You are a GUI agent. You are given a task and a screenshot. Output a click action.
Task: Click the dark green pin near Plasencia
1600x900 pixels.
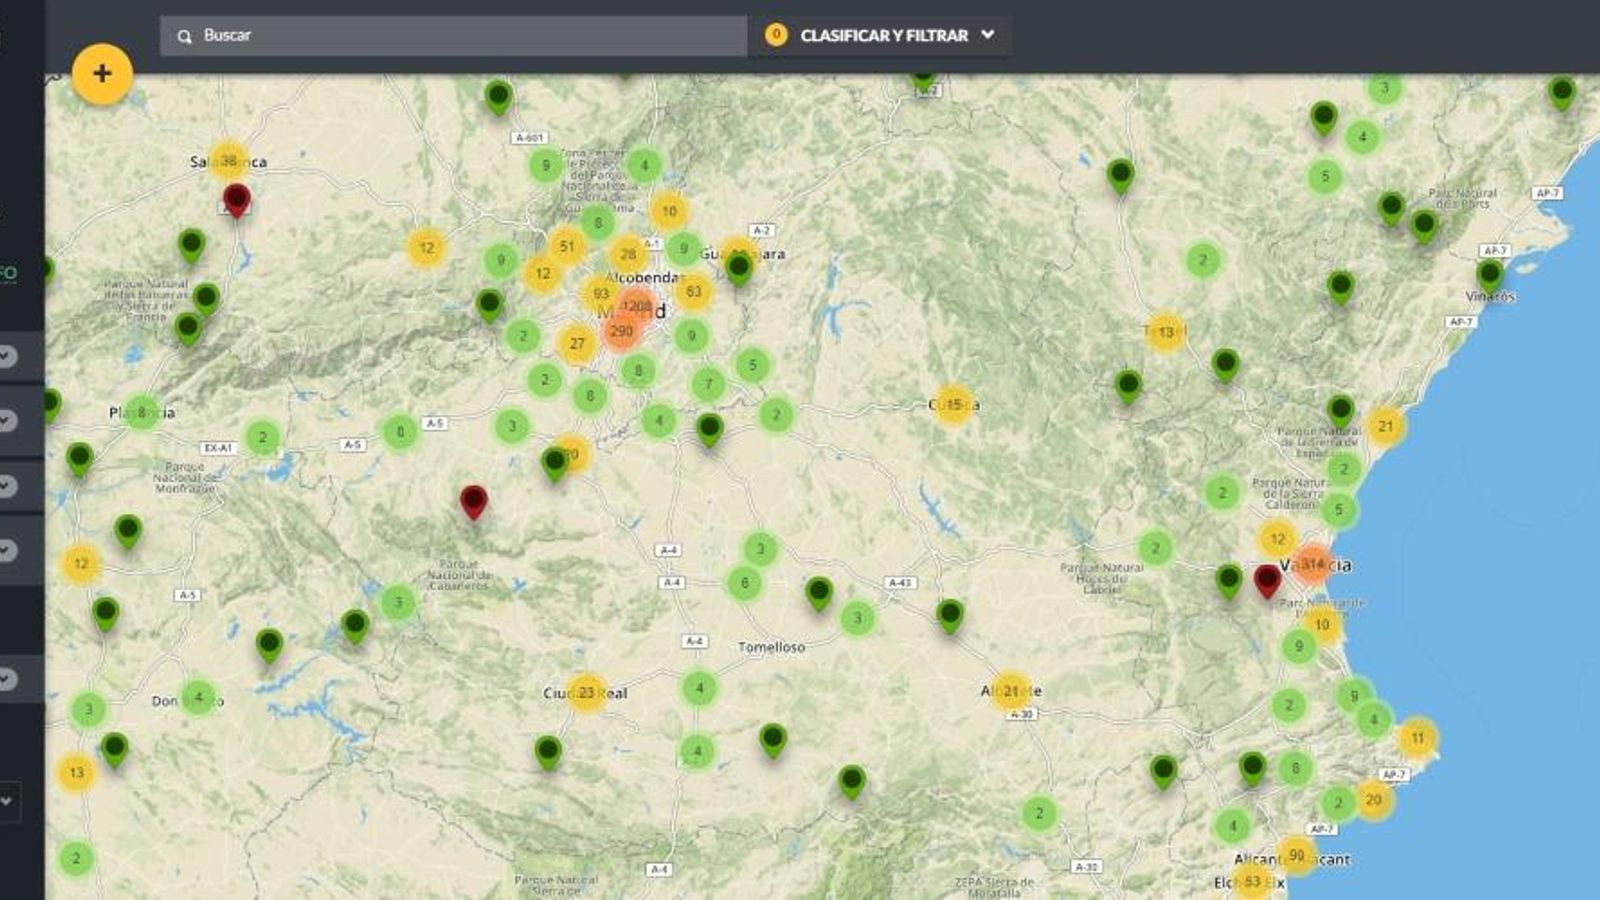coord(78,458)
